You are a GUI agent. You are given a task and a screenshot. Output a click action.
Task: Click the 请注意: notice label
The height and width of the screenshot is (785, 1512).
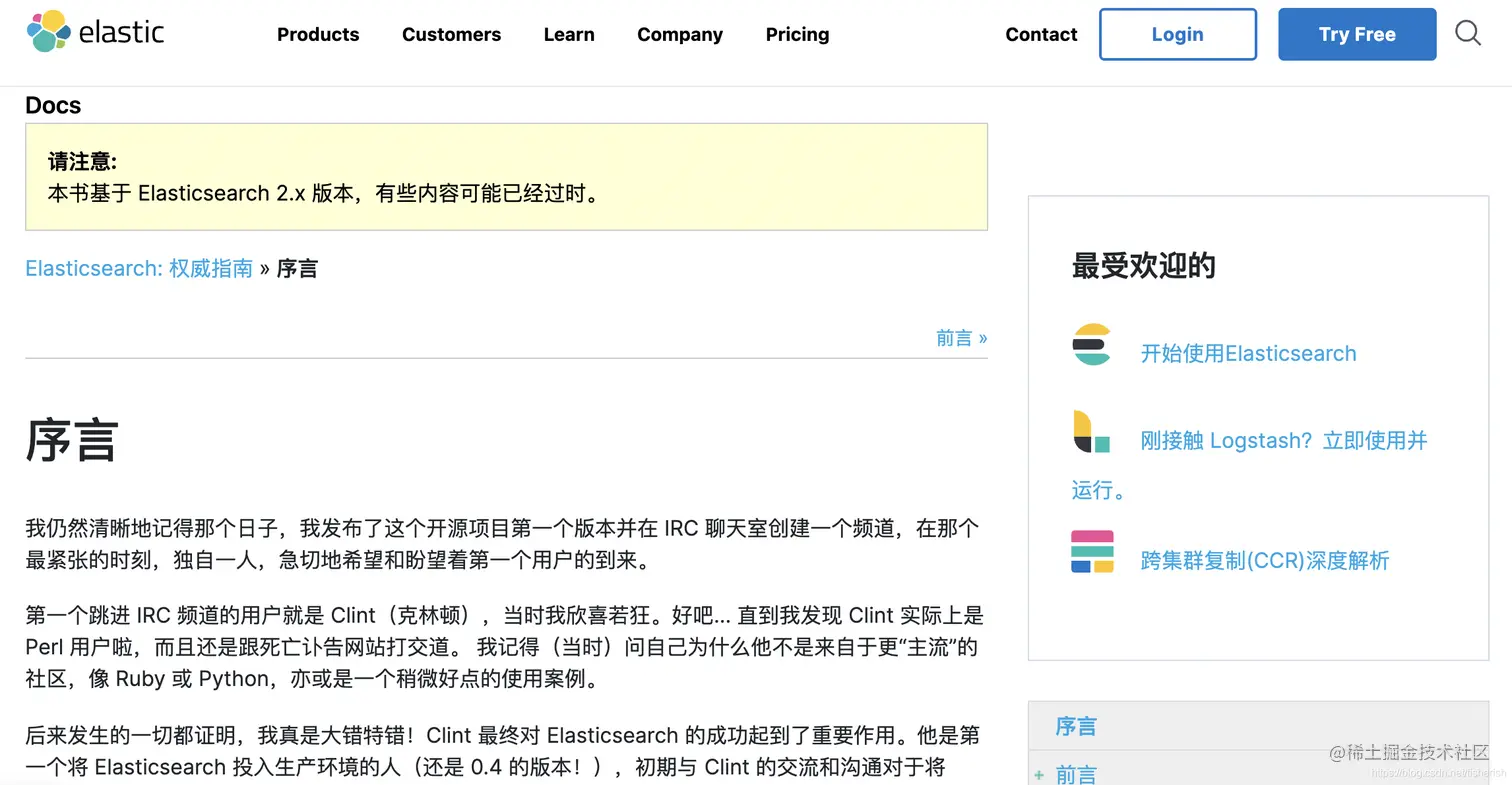(82, 162)
